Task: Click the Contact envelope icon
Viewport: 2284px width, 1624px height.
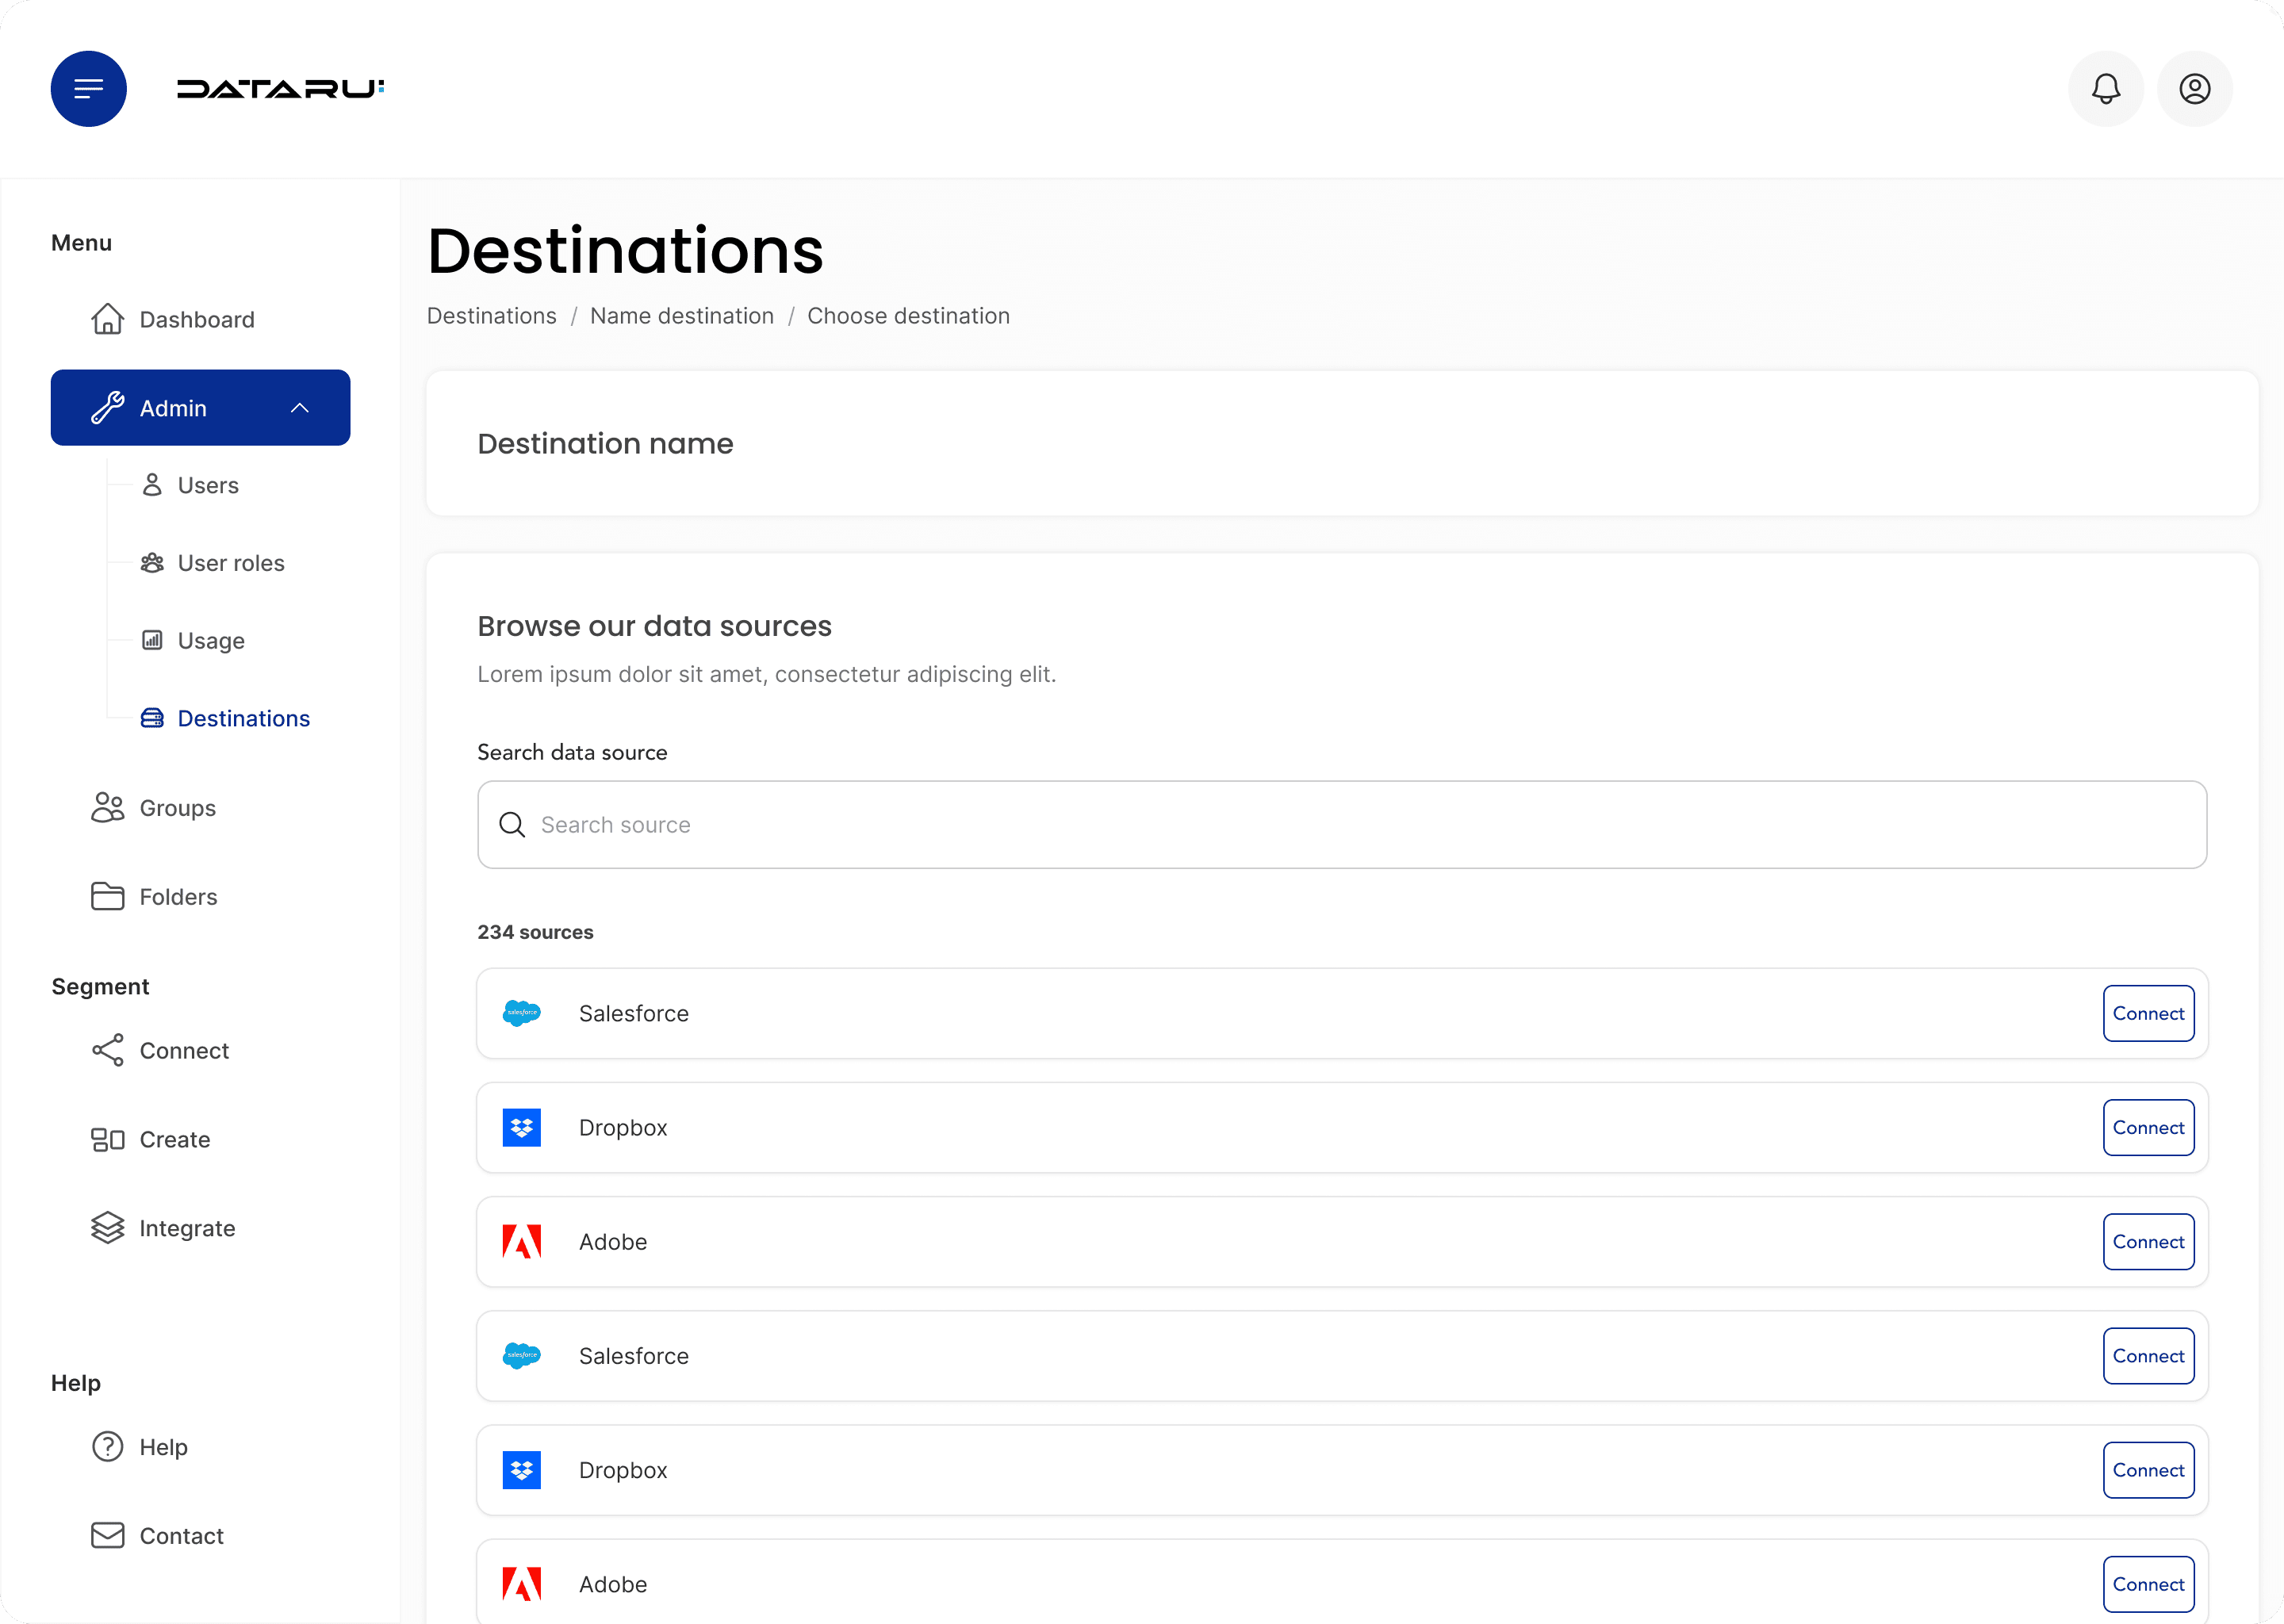Action: [x=107, y=1535]
